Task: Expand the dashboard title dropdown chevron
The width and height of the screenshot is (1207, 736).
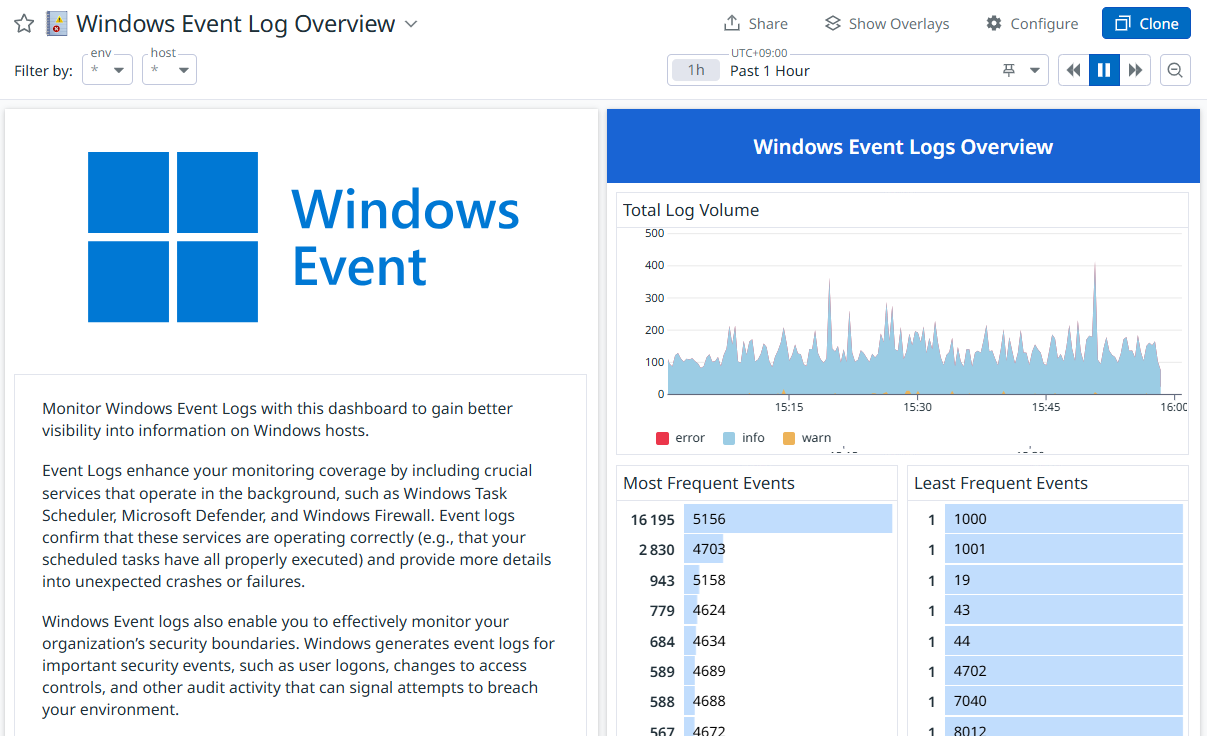Action: [411, 24]
